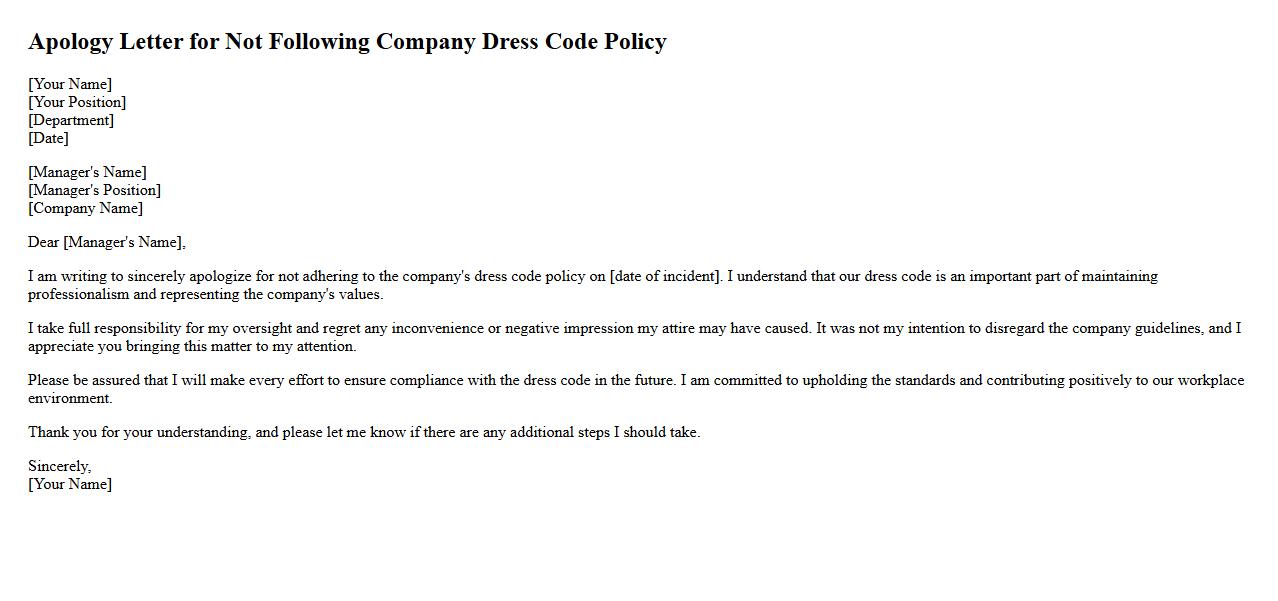Click the "Sincerely," closing line
Screen dimensions: 1278x601
pos(60,466)
